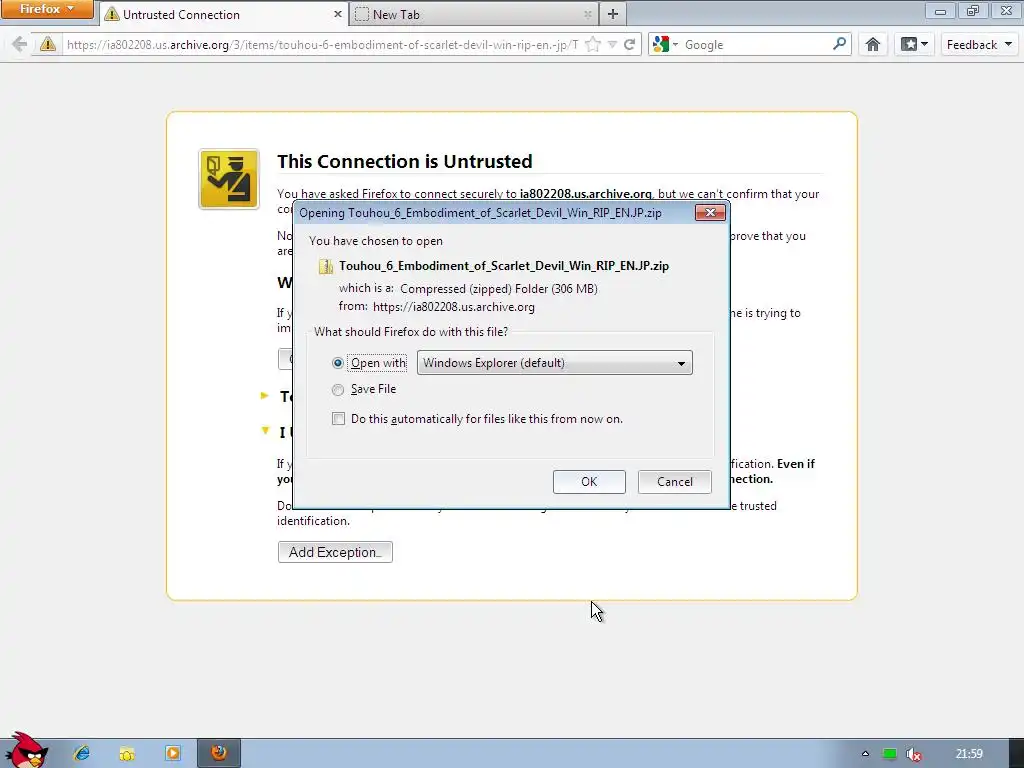Open the Bookmarks menu button
This screenshot has width=1024, height=768.
[914, 44]
